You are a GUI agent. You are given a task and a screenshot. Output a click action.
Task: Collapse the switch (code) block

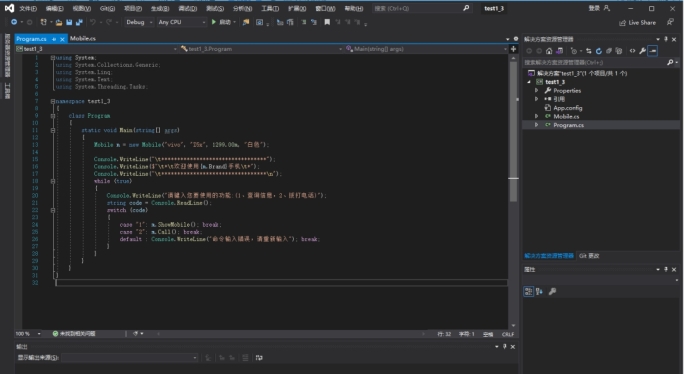pos(53,210)
